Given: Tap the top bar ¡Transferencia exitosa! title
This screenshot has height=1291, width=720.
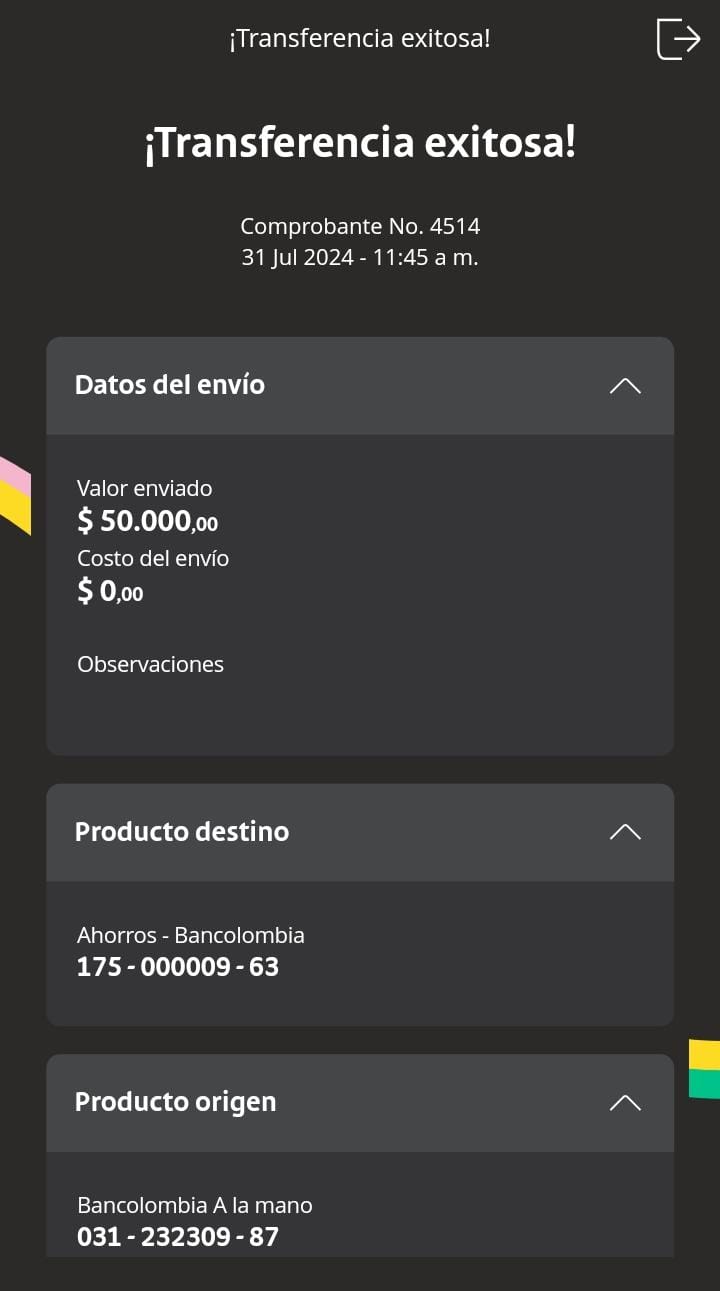Looking at the screenshot, I should 360,40.
